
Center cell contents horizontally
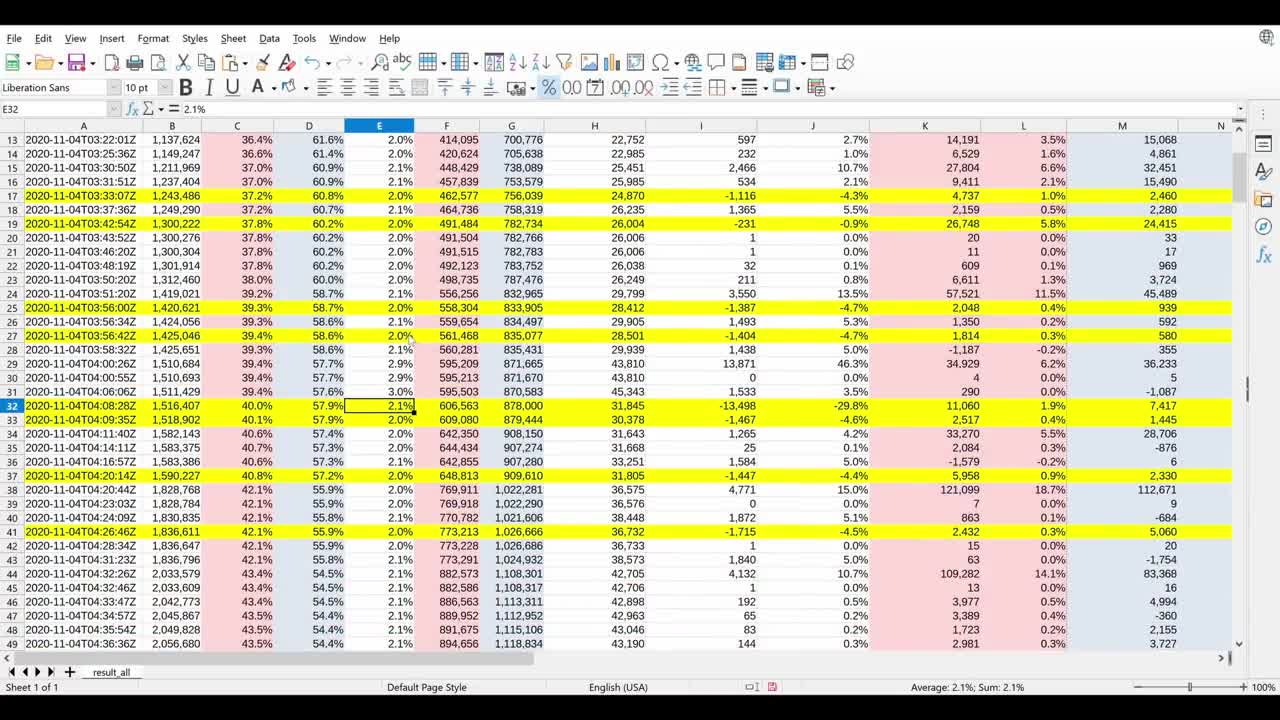(347, 88)
